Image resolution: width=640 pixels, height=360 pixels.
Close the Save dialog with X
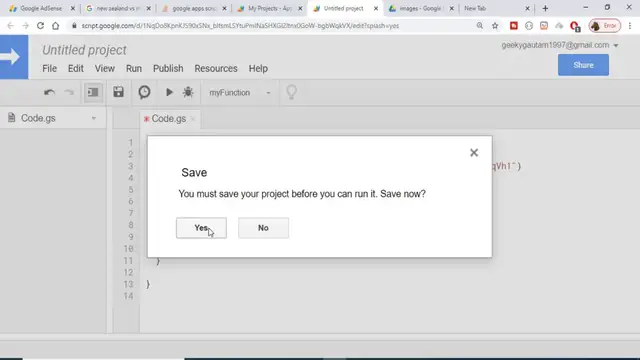click(x=474, y=153)
